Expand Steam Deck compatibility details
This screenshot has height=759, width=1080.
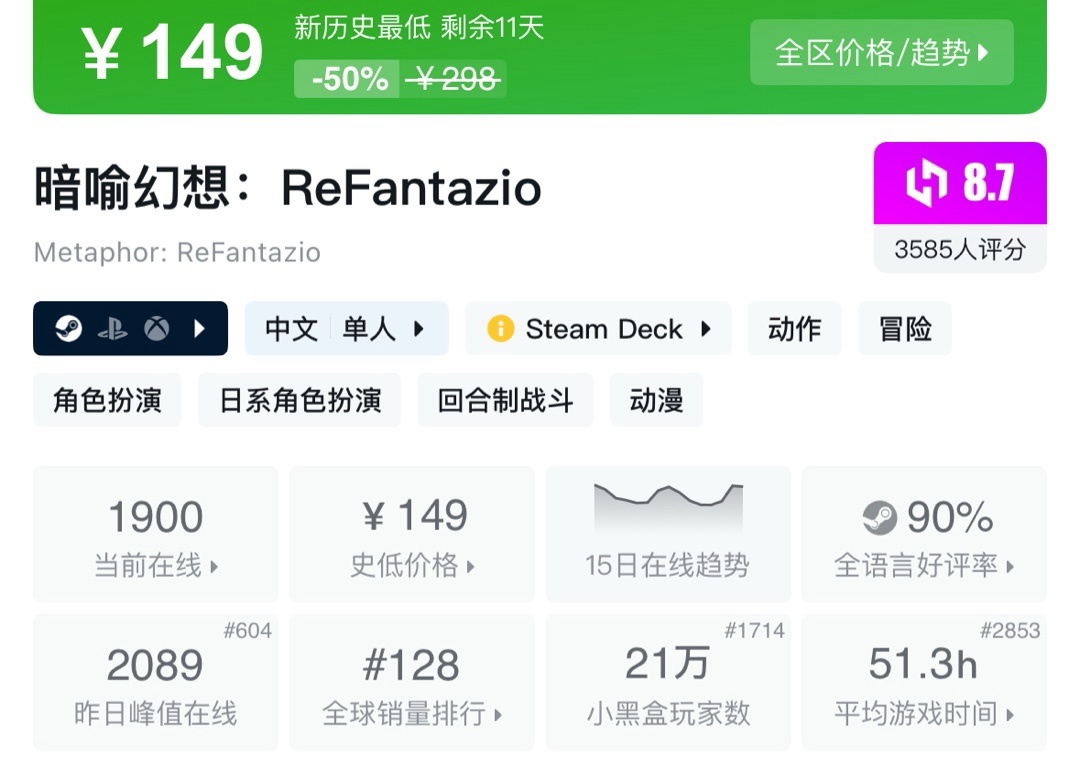pos(705,329)
